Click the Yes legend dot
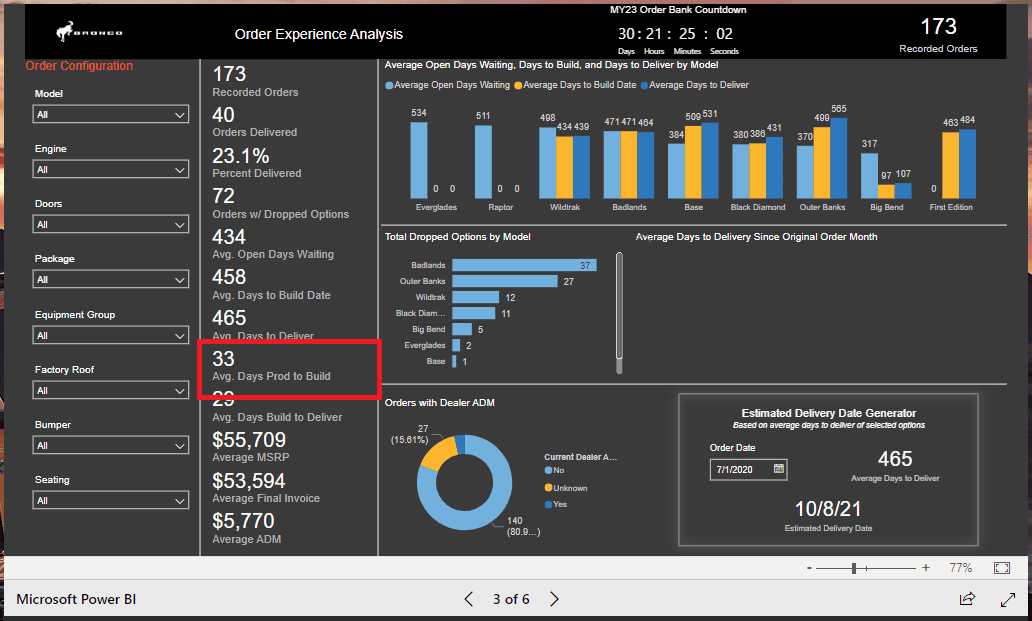 (x=548, y=505)
